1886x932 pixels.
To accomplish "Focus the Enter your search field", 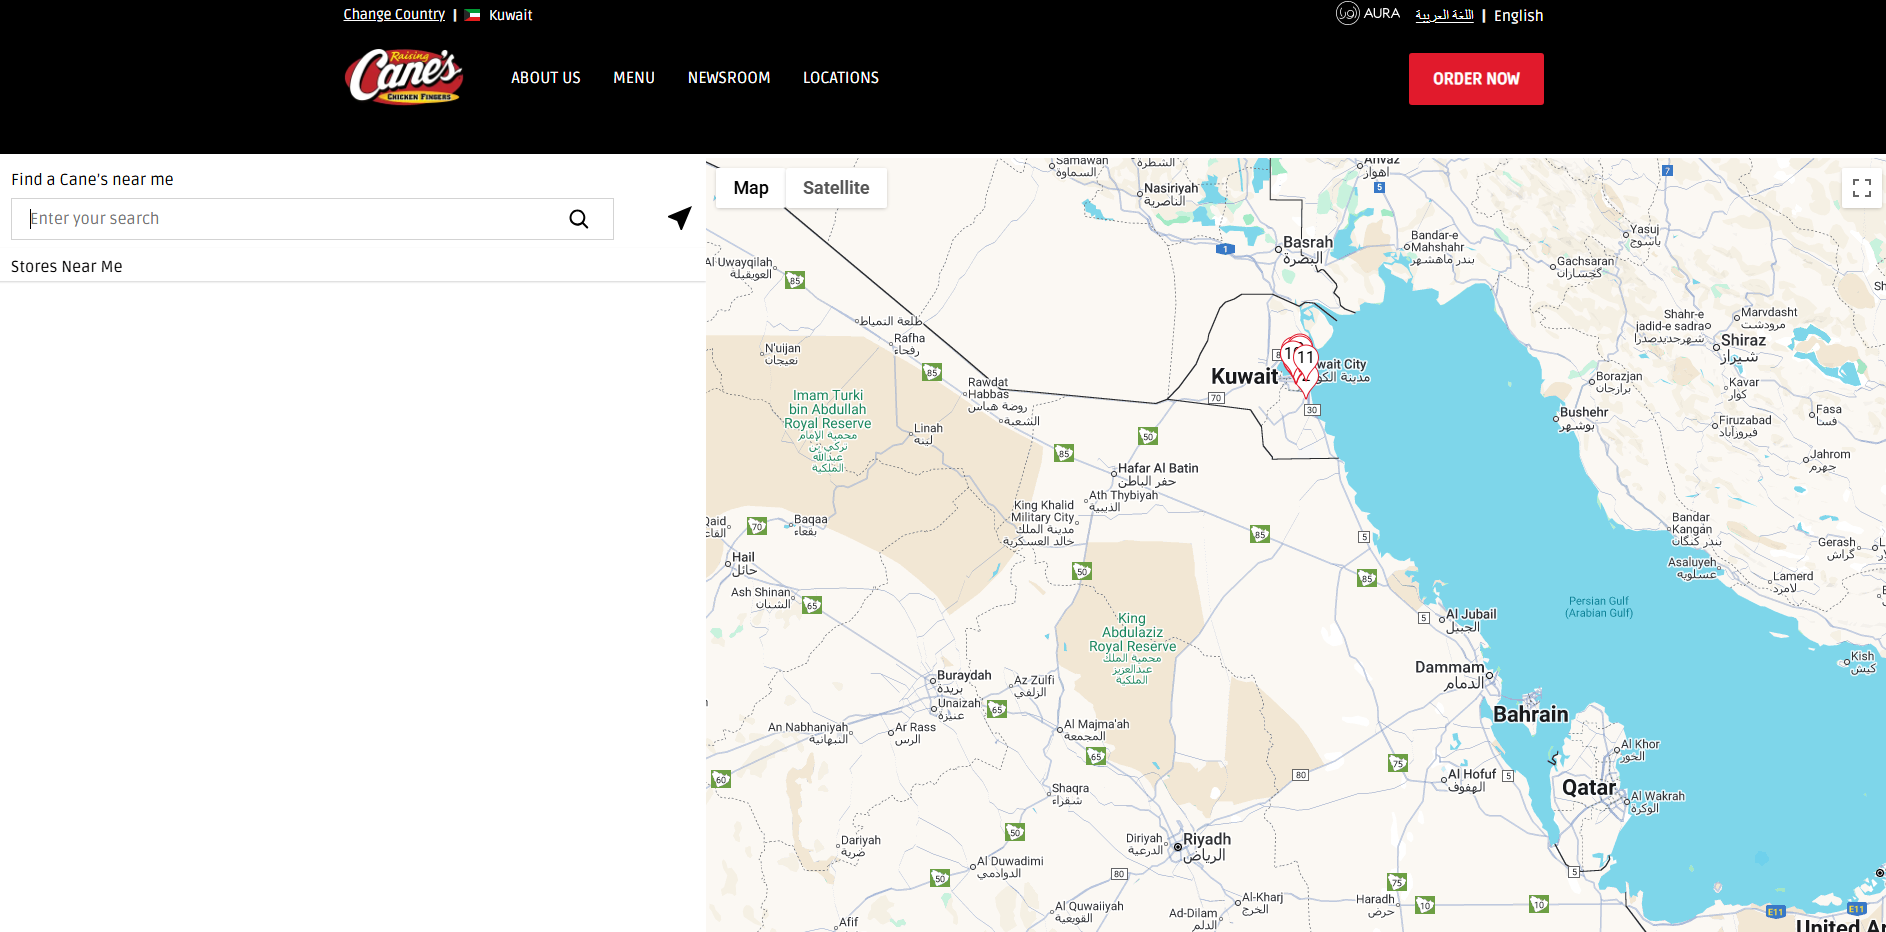I will click(x=312, y=219).
